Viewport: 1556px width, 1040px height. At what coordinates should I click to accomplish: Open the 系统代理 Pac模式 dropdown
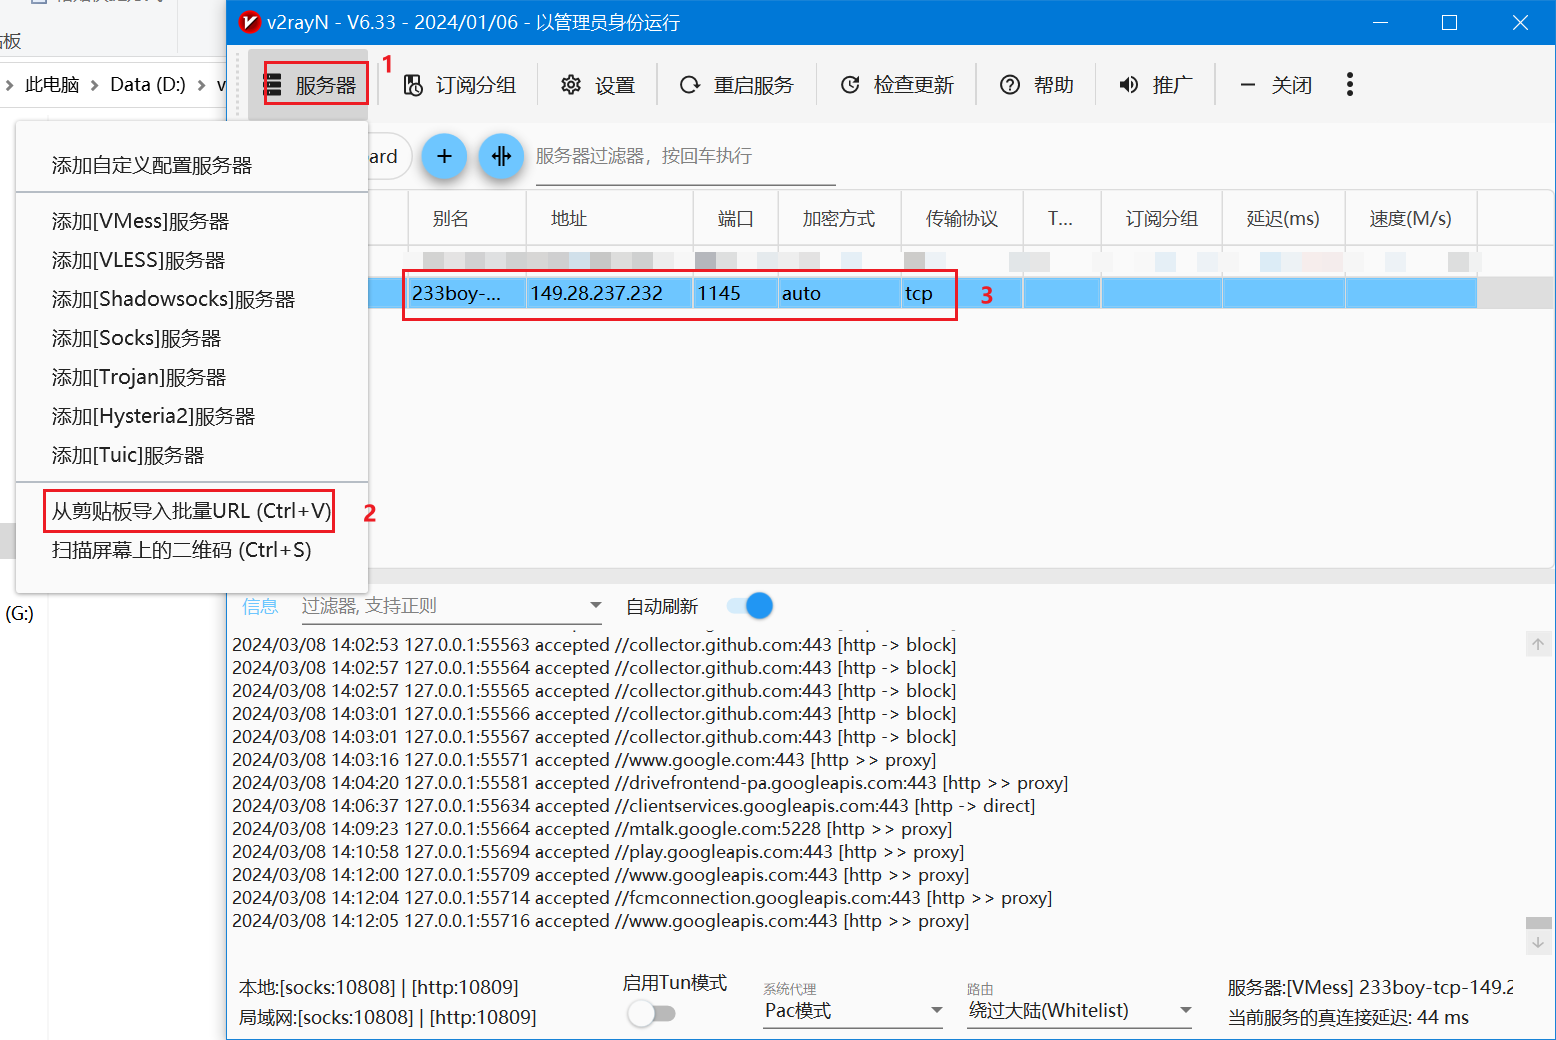853,1011
